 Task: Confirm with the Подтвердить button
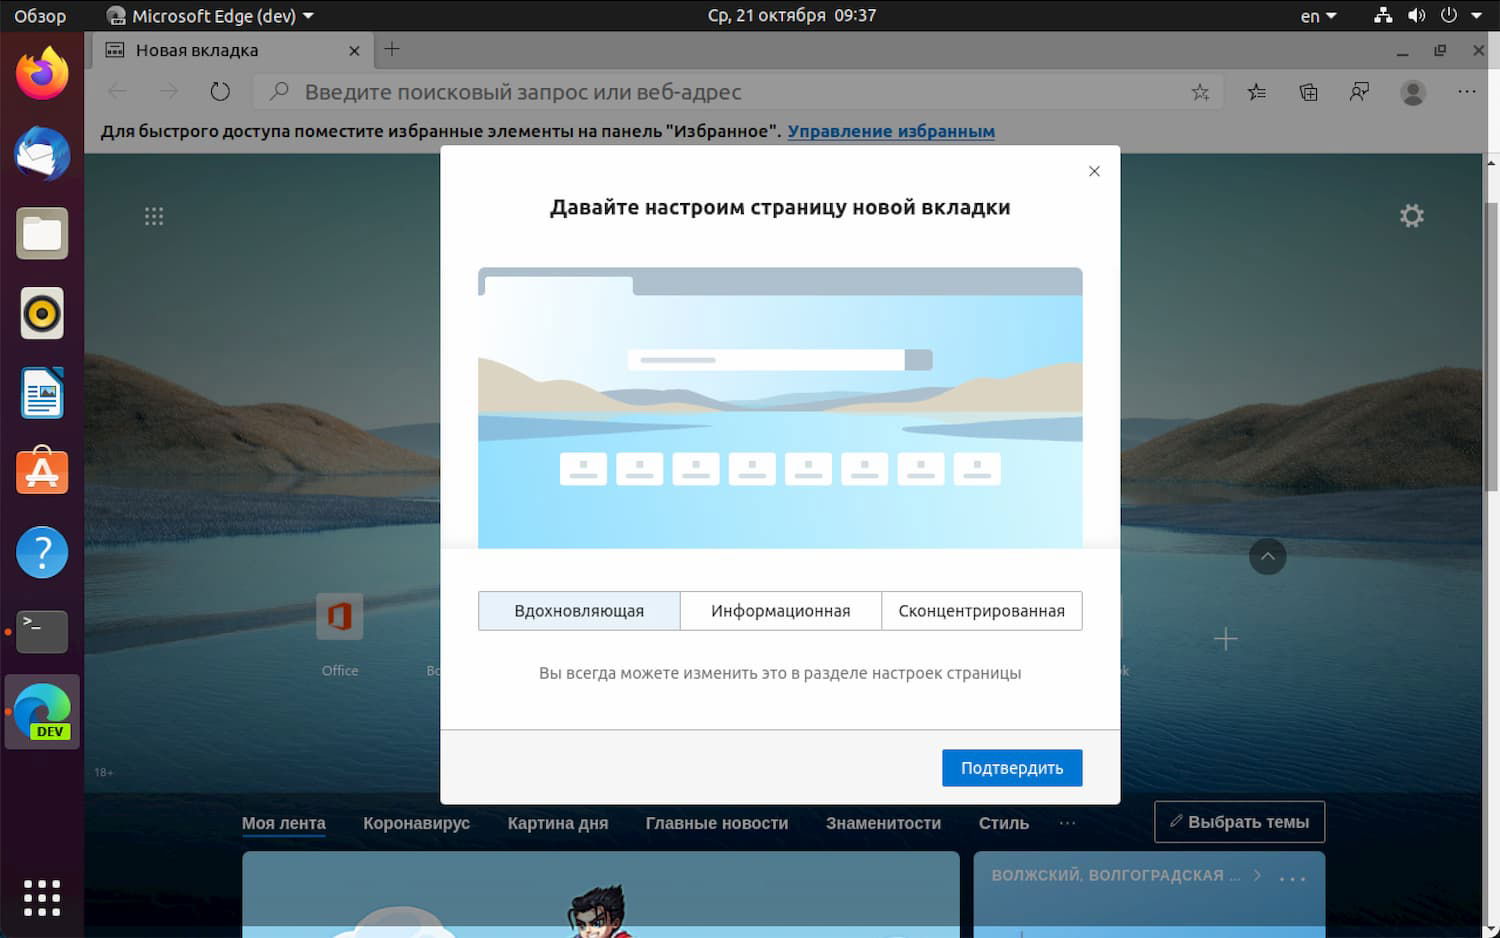click(x=1011, y=767)
